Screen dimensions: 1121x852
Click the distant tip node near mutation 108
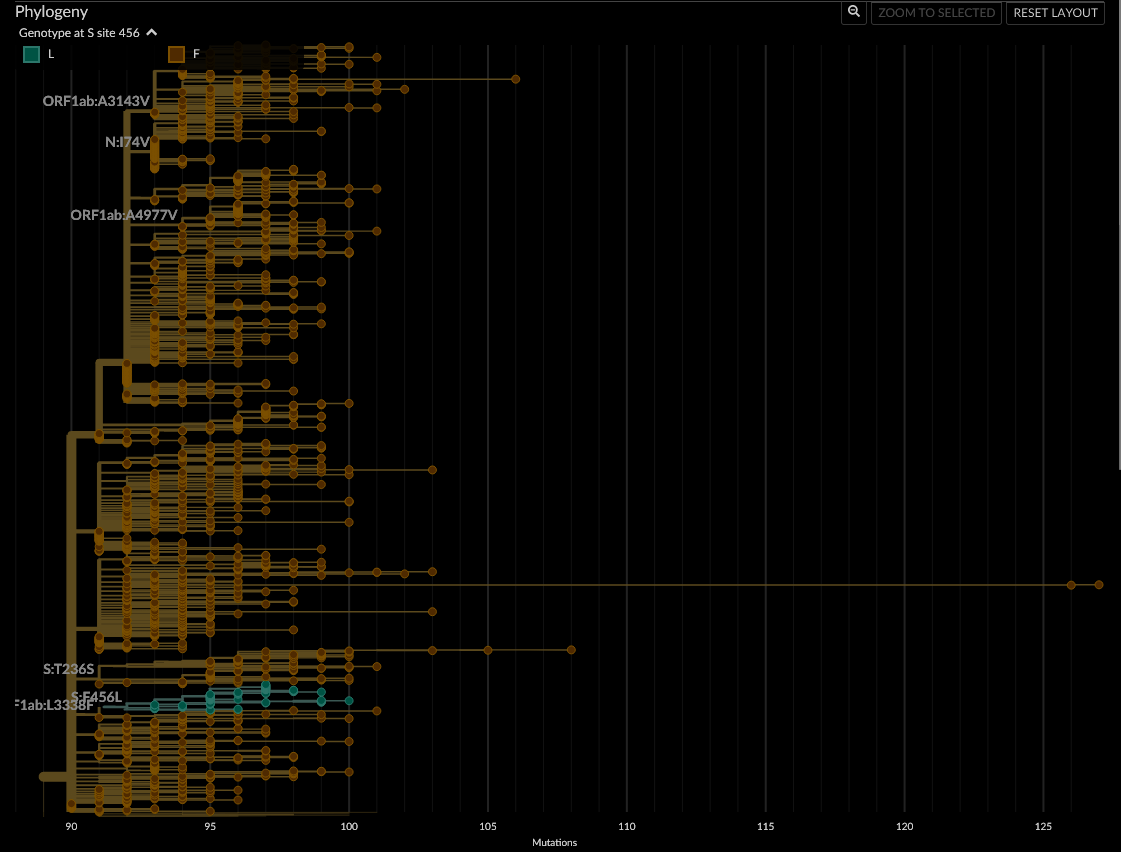tap(570, 649)
